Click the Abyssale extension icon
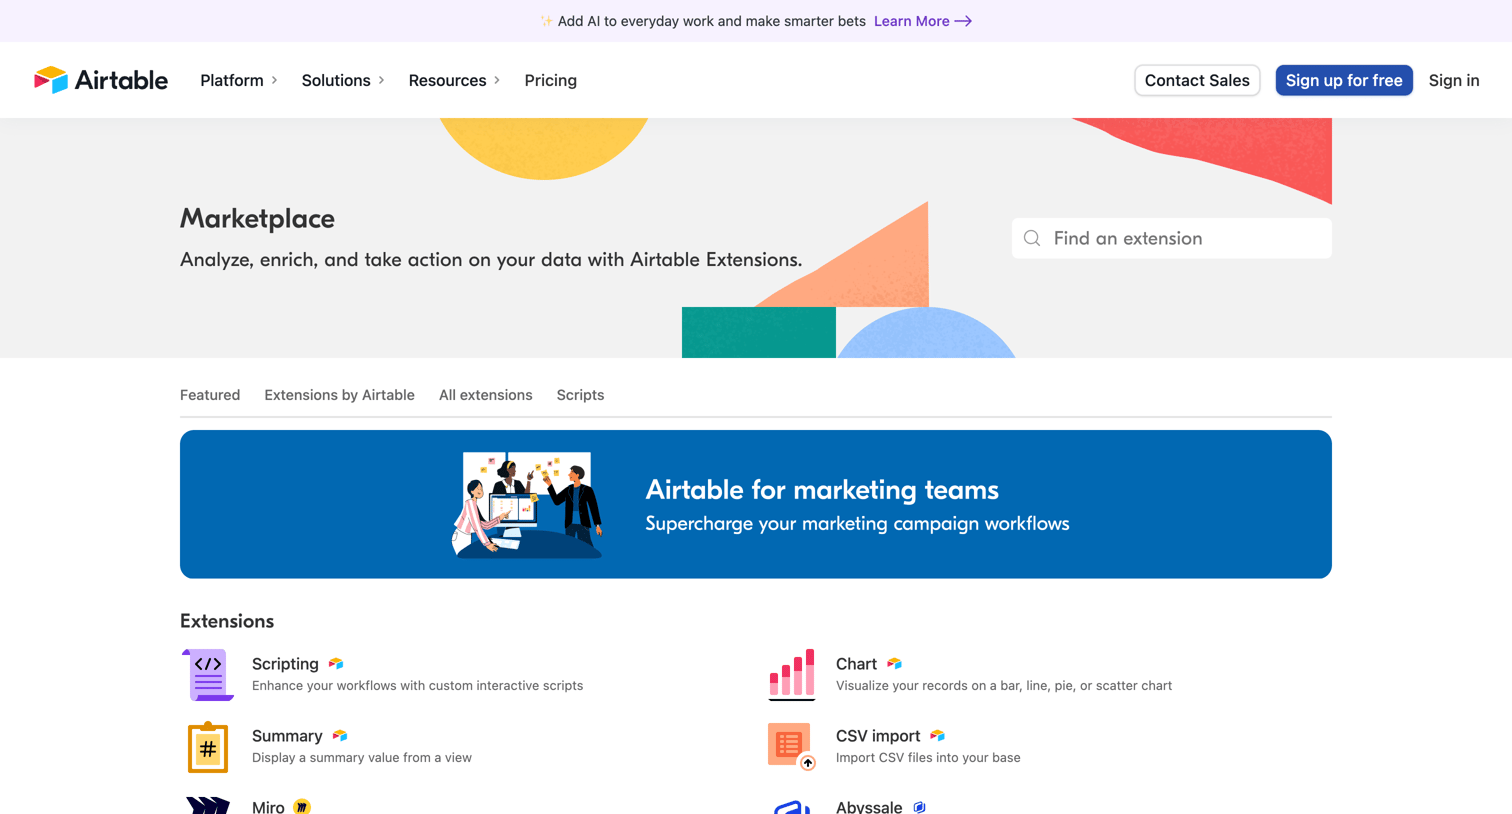The image size is (1512, 814). [792, 807]
